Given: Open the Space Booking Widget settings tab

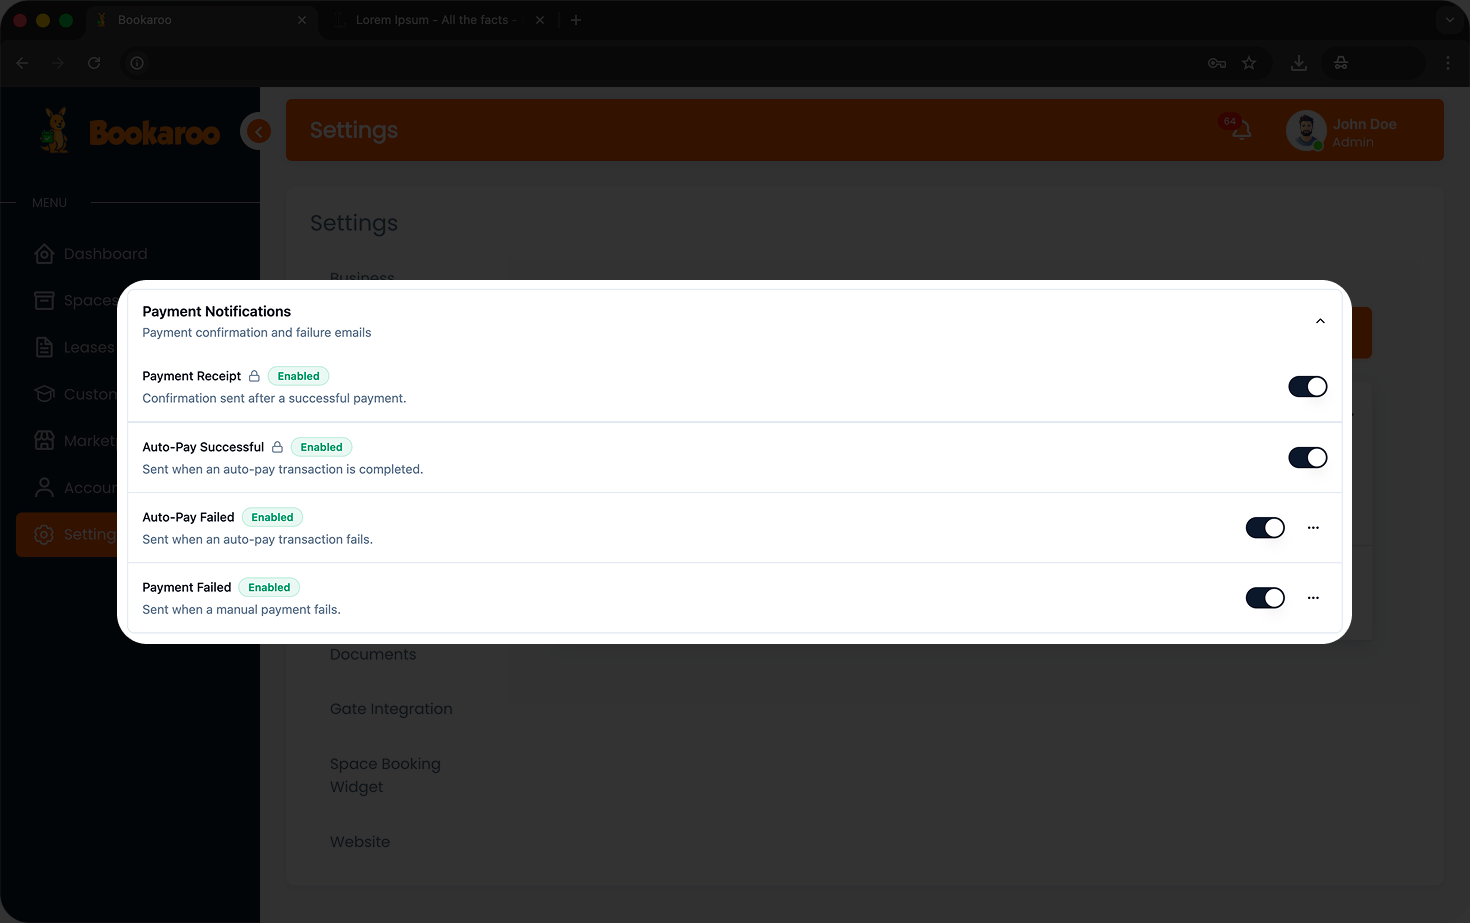Looking at the screenshot, I should point(385,775).
